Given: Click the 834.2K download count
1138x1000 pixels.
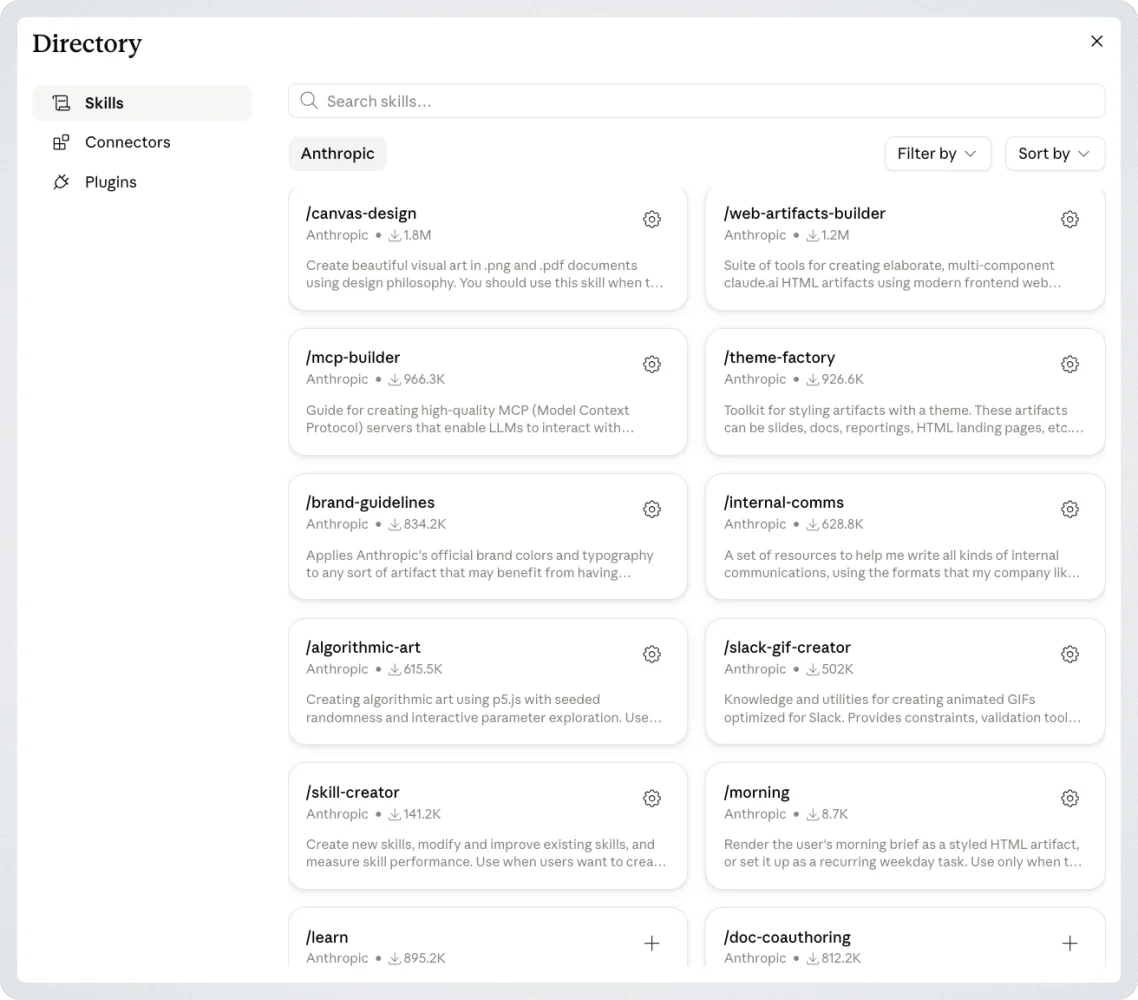Looking at the screenshot, I should (x=425, y=524).
